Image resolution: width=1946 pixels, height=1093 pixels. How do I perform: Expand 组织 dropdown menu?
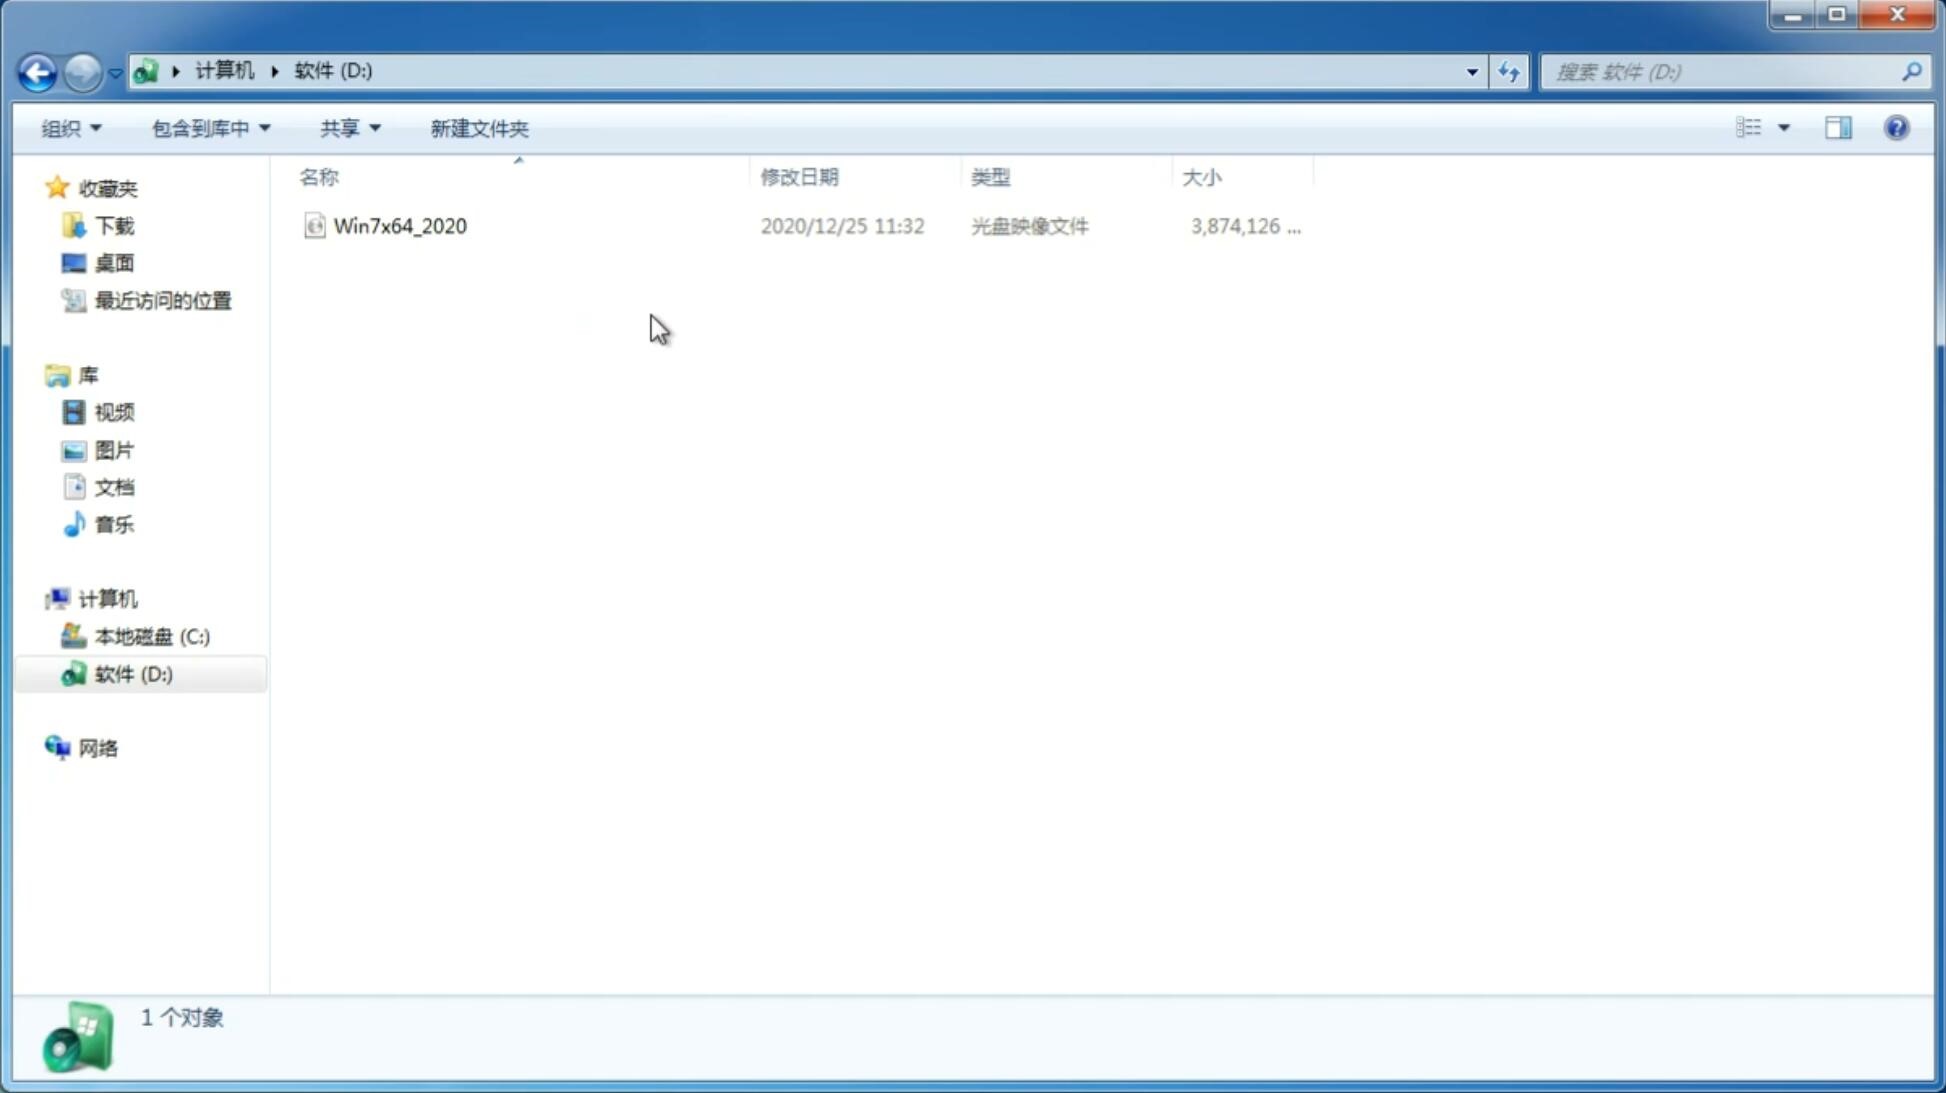72,127
